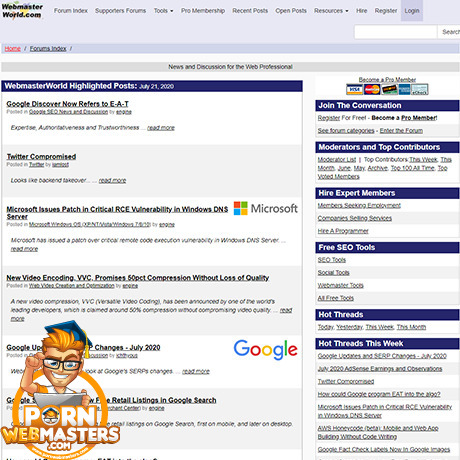
Task: Open the All Free Tools link
Action: pos(336,298)
